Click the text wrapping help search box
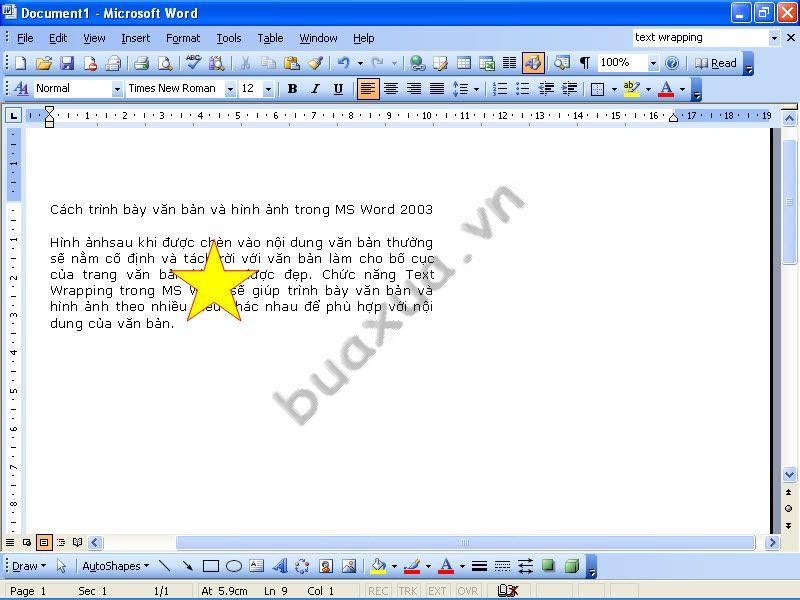Viewport: 800px width, 600px height. pyautogui.click(x=701, y=37)
